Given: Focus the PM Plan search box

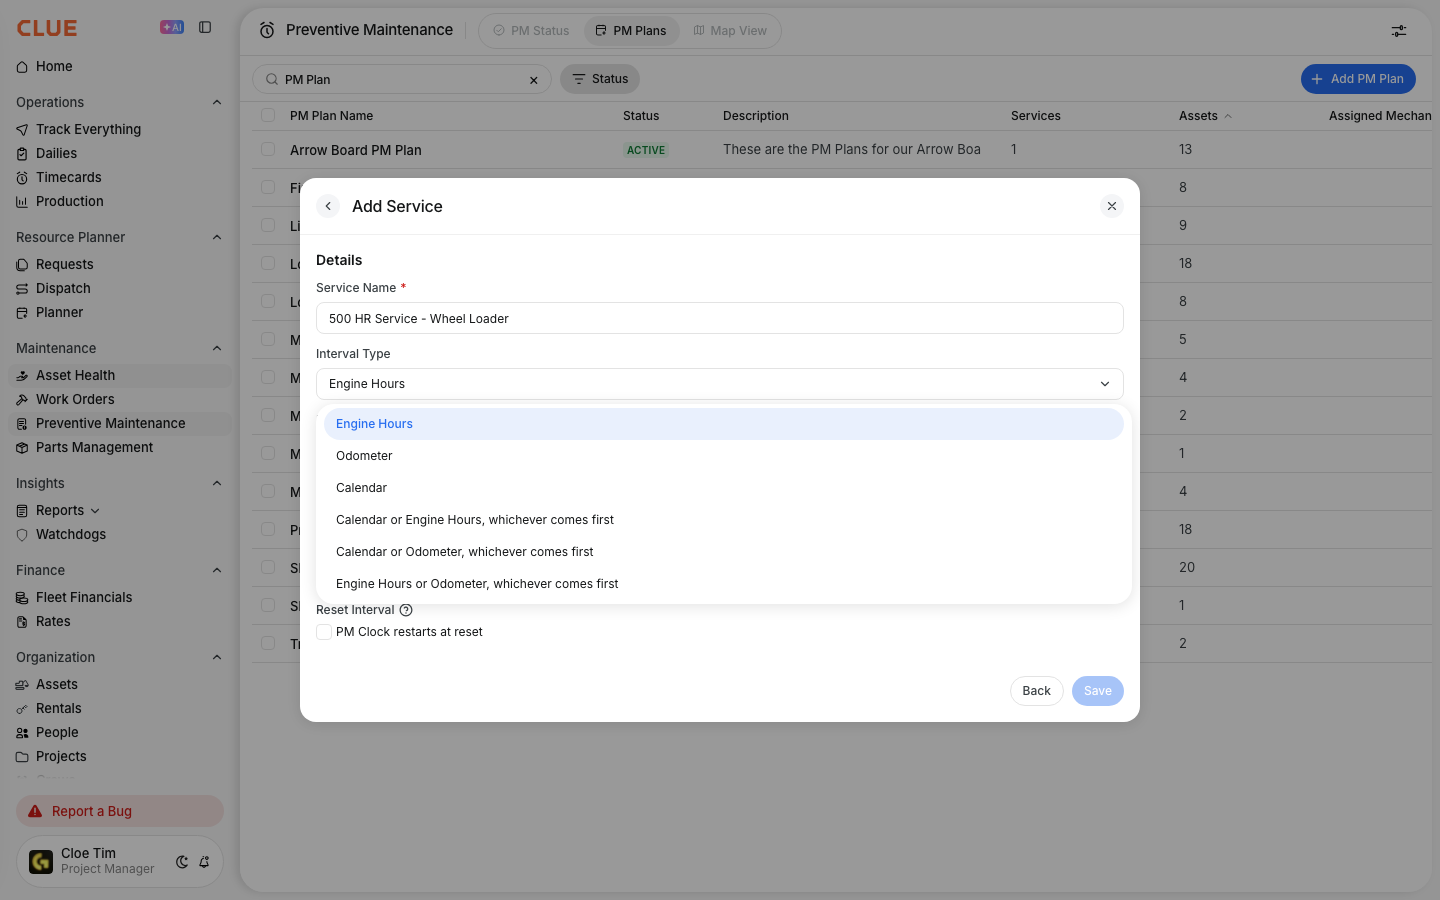Looking at the screenshot, I should click(x=402, y=79).
